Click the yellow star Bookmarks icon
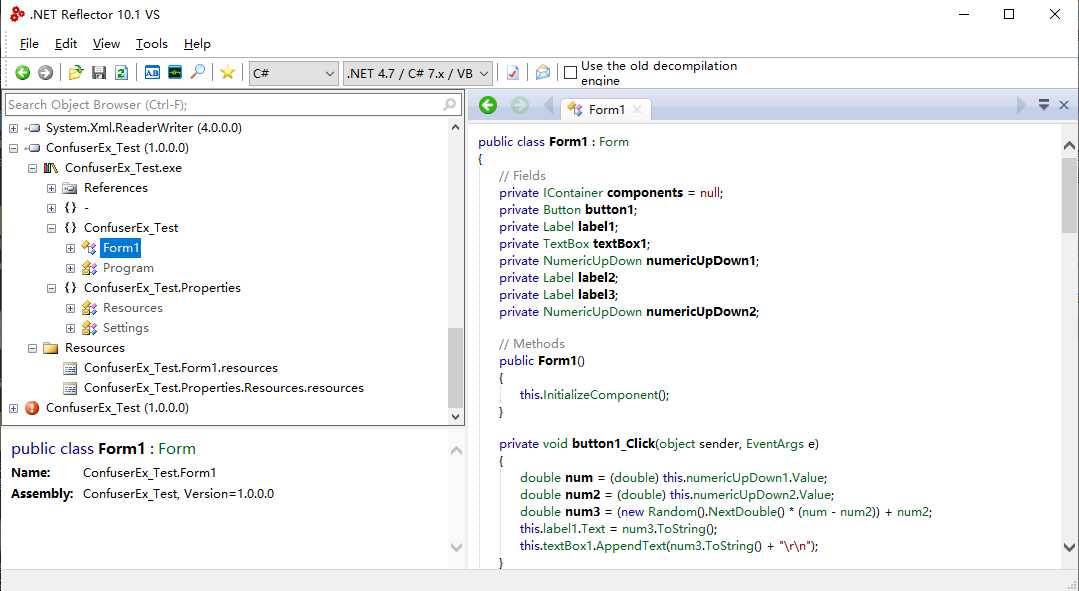This screenshot has width=1079, height=591. tap(227, 72)
